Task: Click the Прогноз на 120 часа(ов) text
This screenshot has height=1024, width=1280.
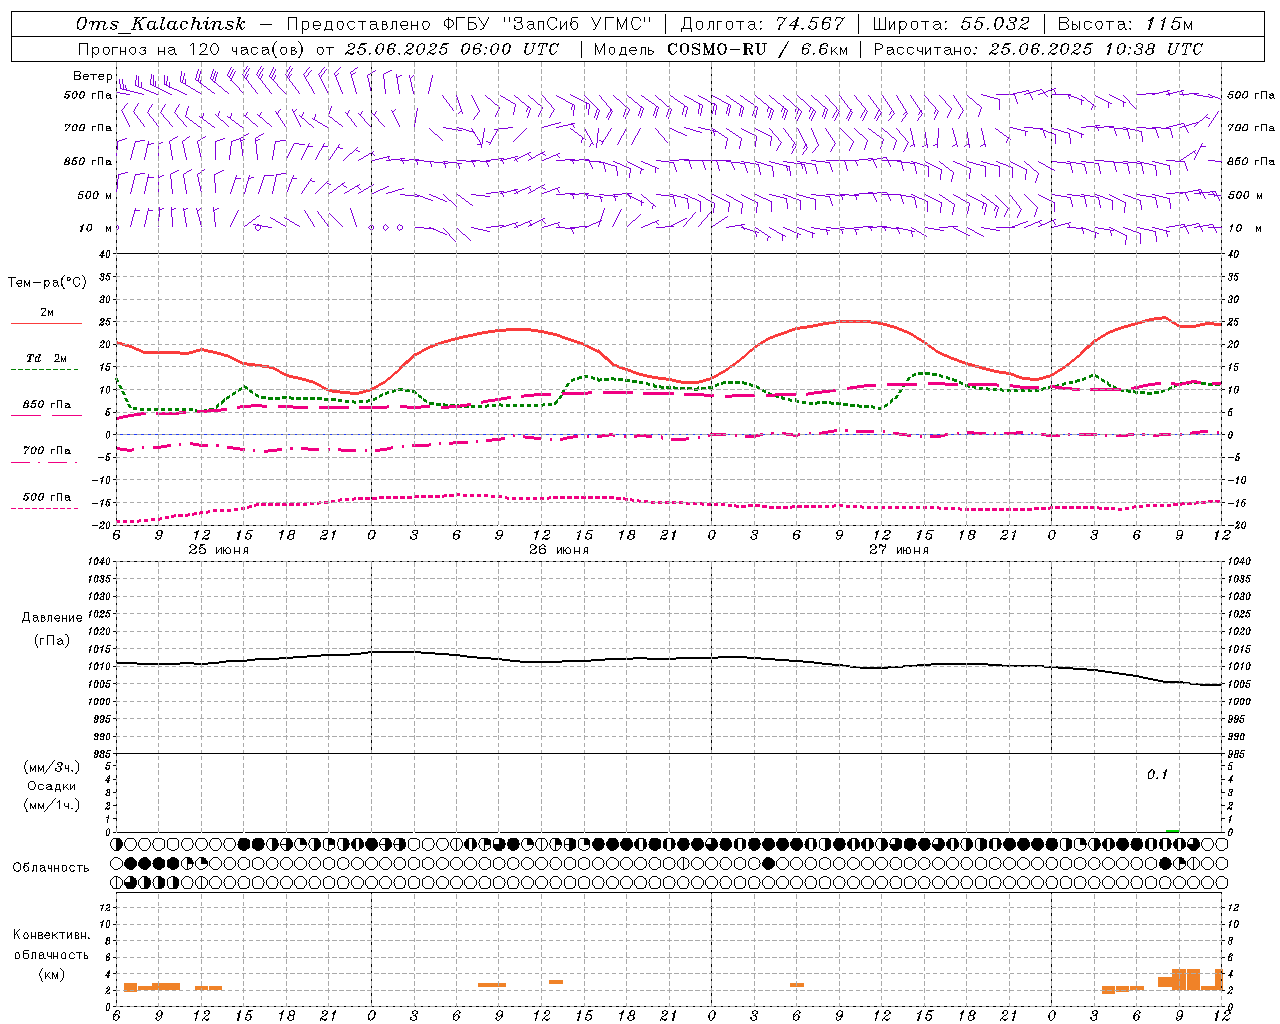Action: [x=192, y=49]
